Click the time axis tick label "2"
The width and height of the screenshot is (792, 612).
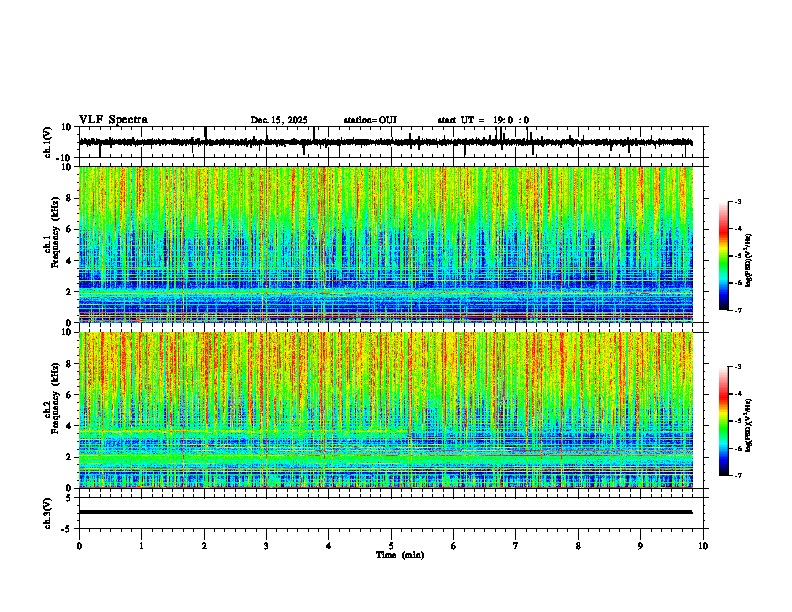204,546
